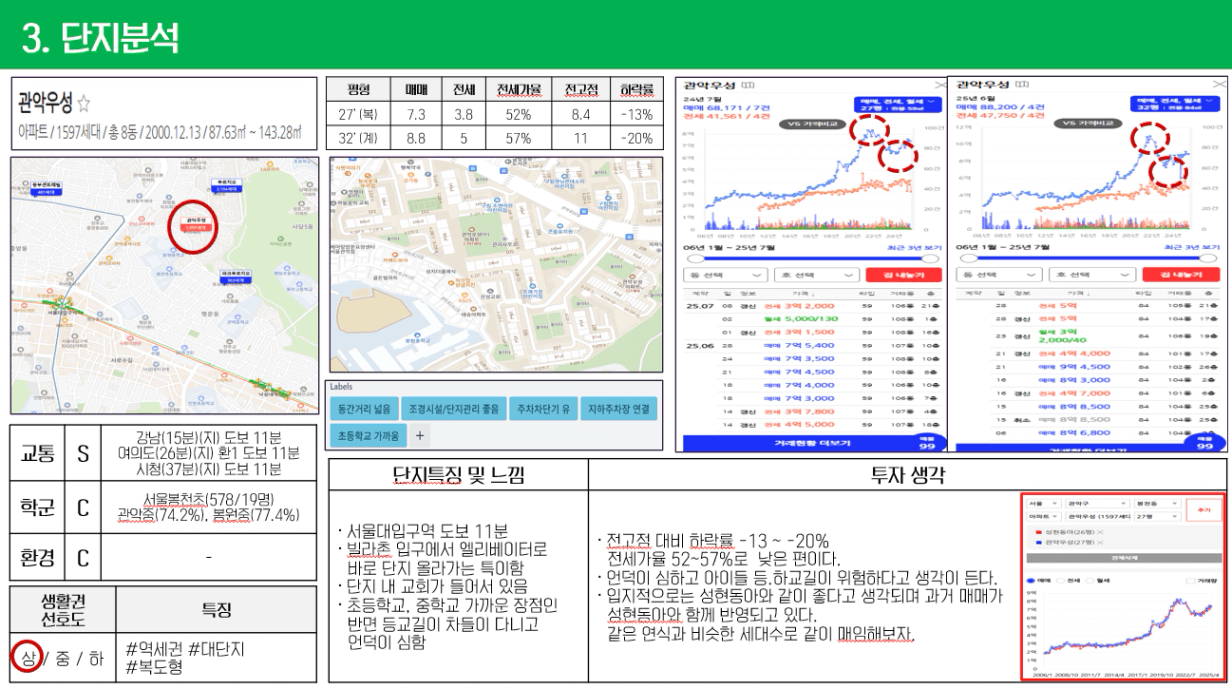Image resolution: width=1232 pixels, height=689 pixels.
Task: Click 최근 3년 보기 link in 27평 panel
Action: pyautogui.click(x=915, y=247)
